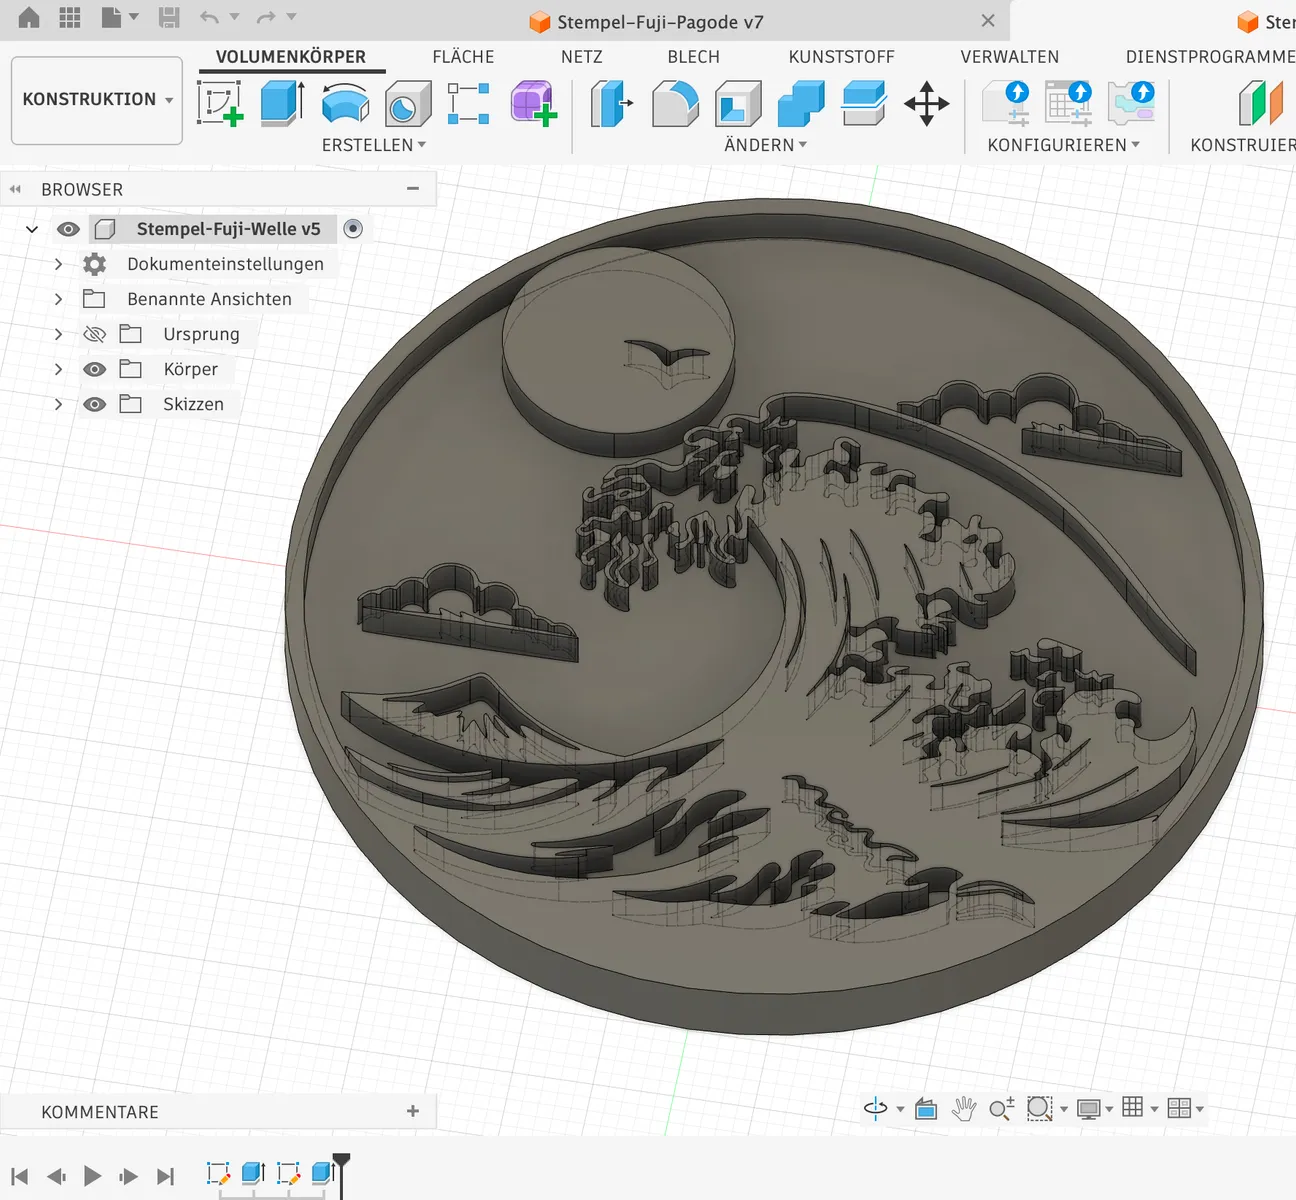Screen dimensions: 1296x1200
Task: Expand Dokumenteinstellungen in the browser
Action: tap(58, 264)
